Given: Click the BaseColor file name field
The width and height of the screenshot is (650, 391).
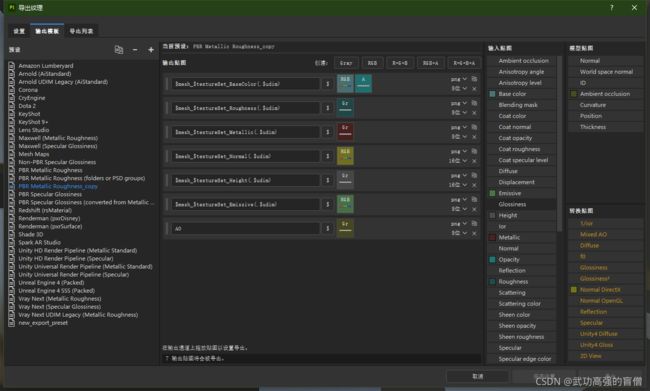Looking at the screenshot, I should tap(245, 84).
